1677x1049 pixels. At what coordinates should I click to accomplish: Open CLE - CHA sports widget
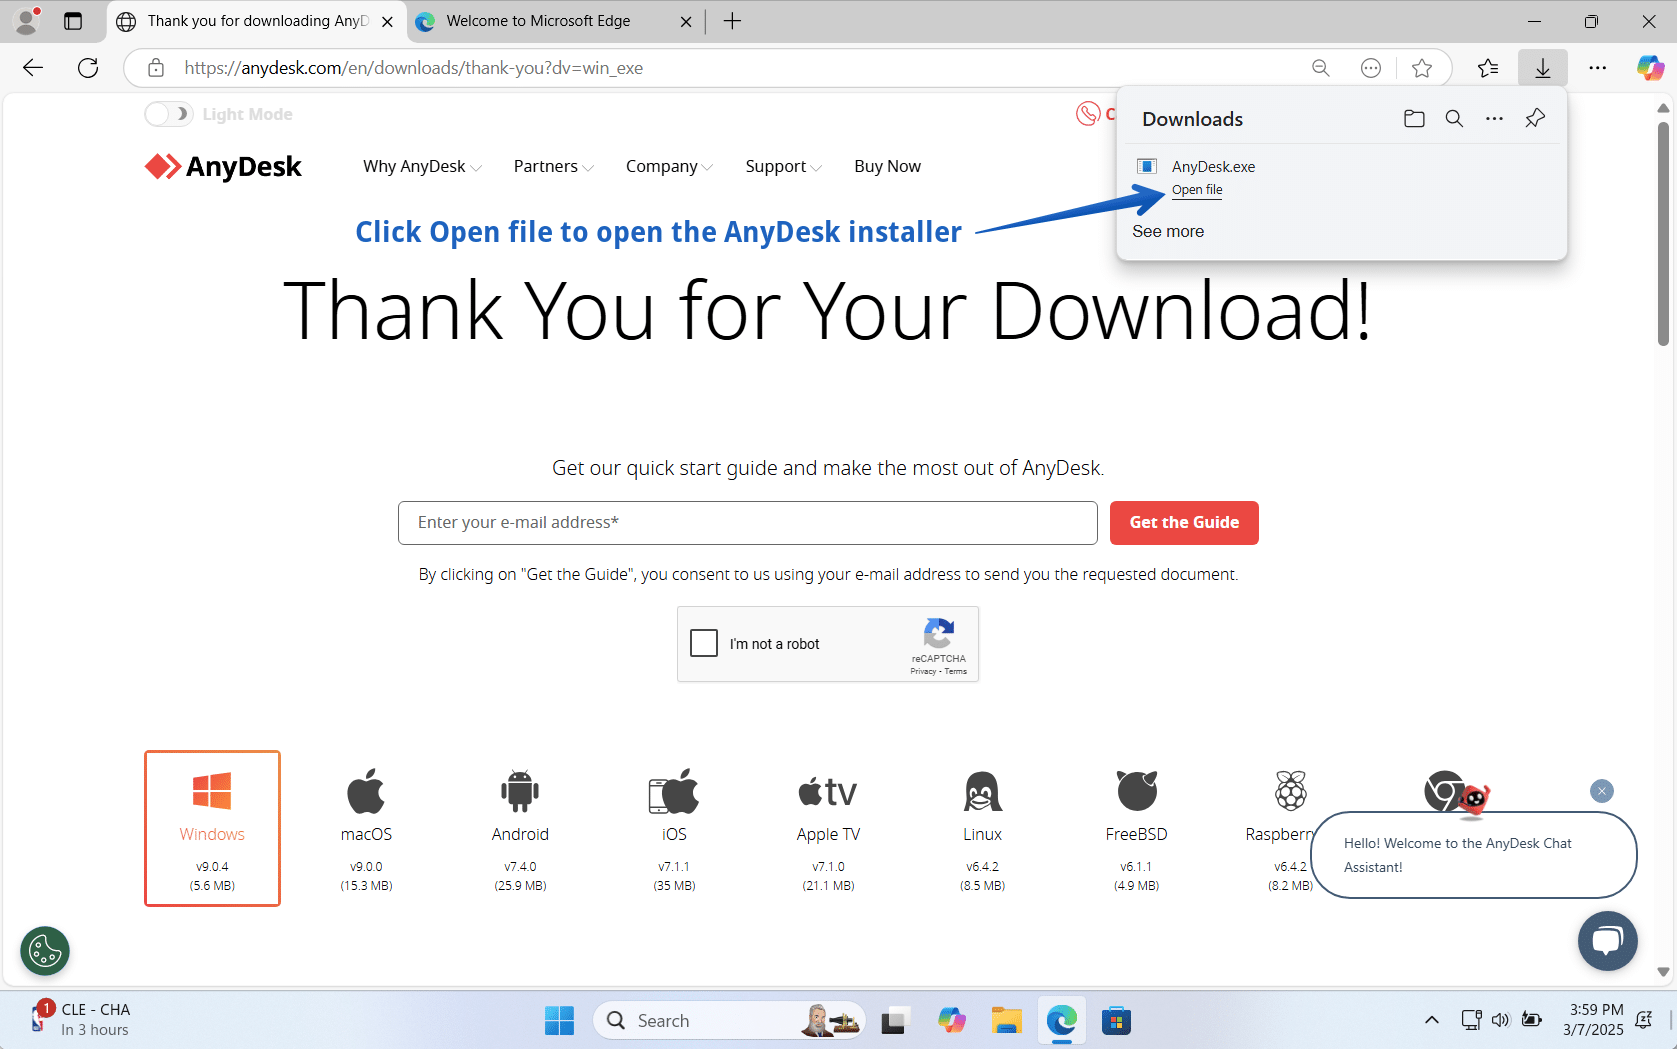(80, 1019)
